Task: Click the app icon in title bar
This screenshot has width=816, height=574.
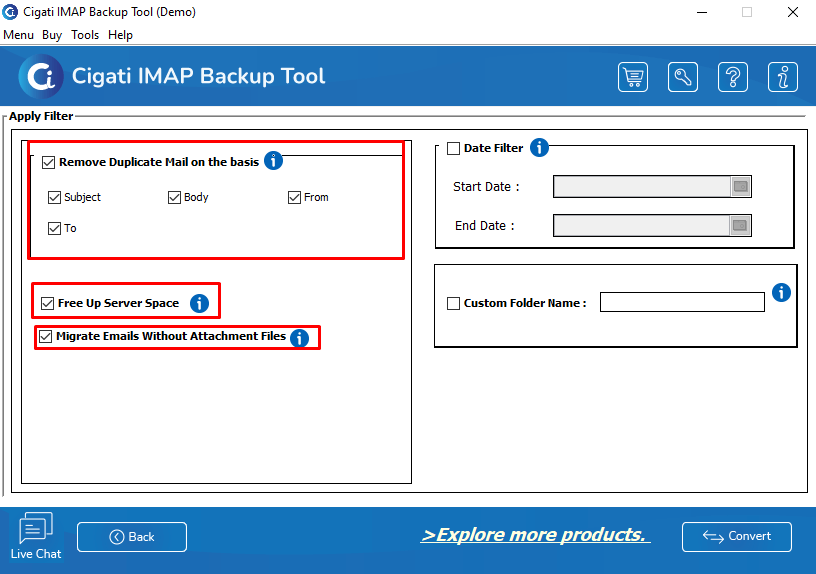Action: pos(10,11)
